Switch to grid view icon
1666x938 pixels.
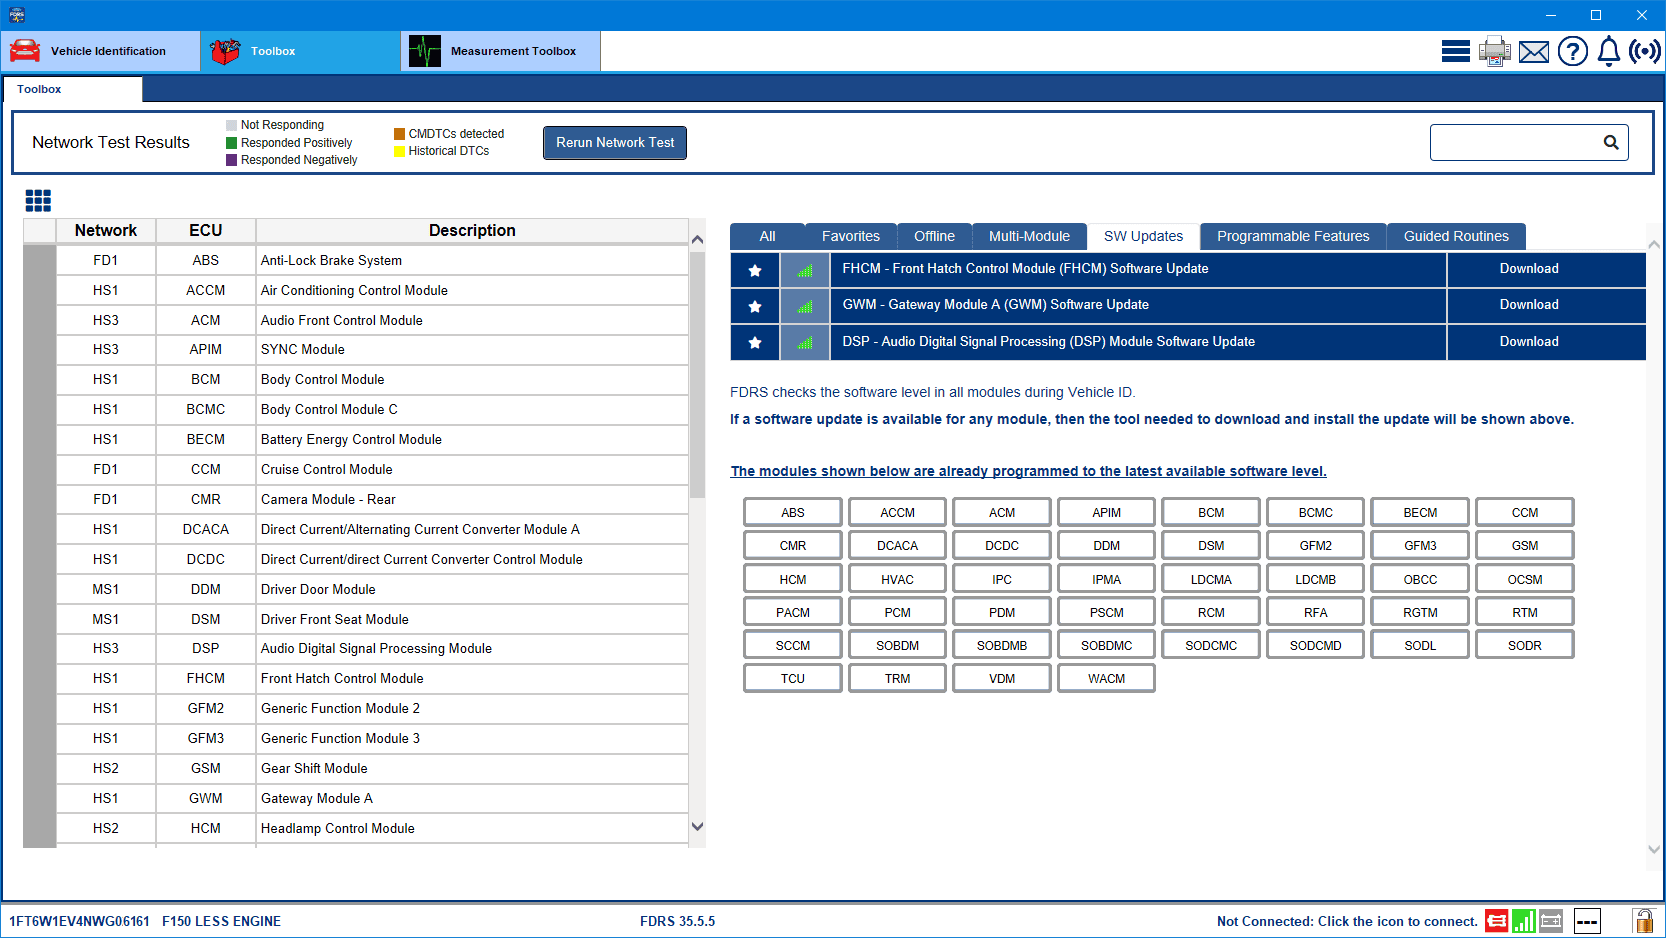coord(38,201)
